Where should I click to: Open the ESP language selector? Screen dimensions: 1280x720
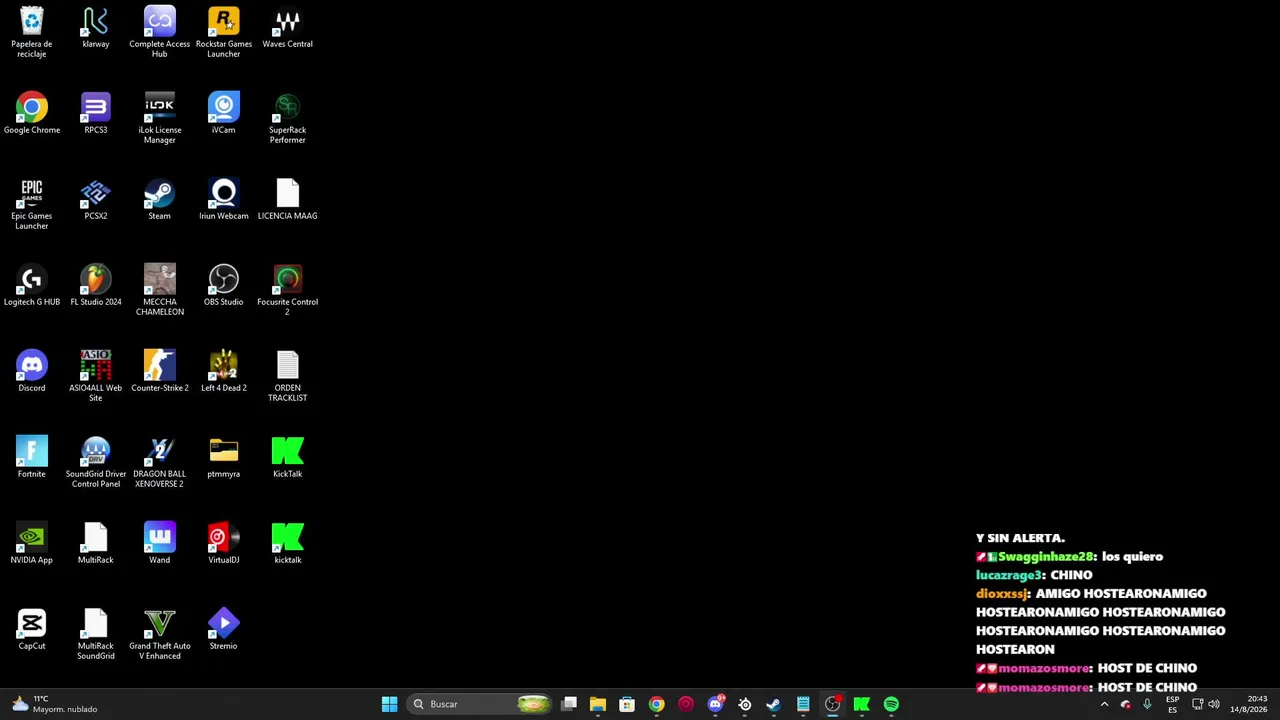pyautogui.click(x=1172, y=704)
